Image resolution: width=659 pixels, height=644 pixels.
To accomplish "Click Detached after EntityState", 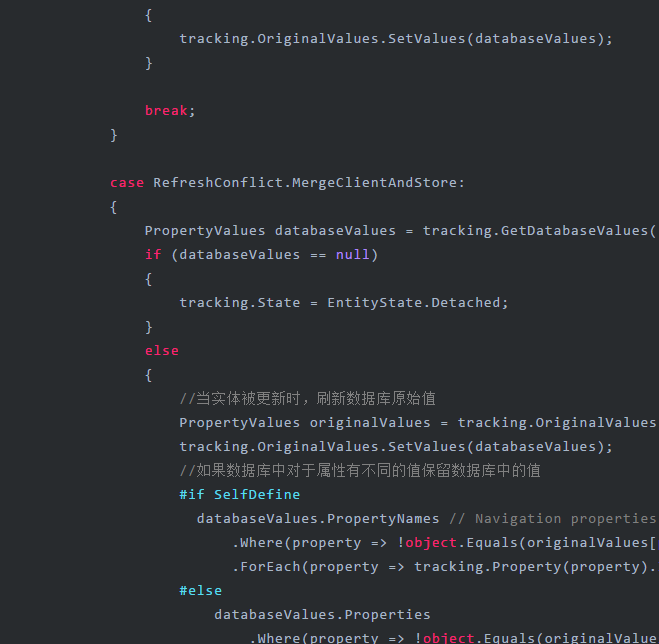I will [x=469, y=303].
